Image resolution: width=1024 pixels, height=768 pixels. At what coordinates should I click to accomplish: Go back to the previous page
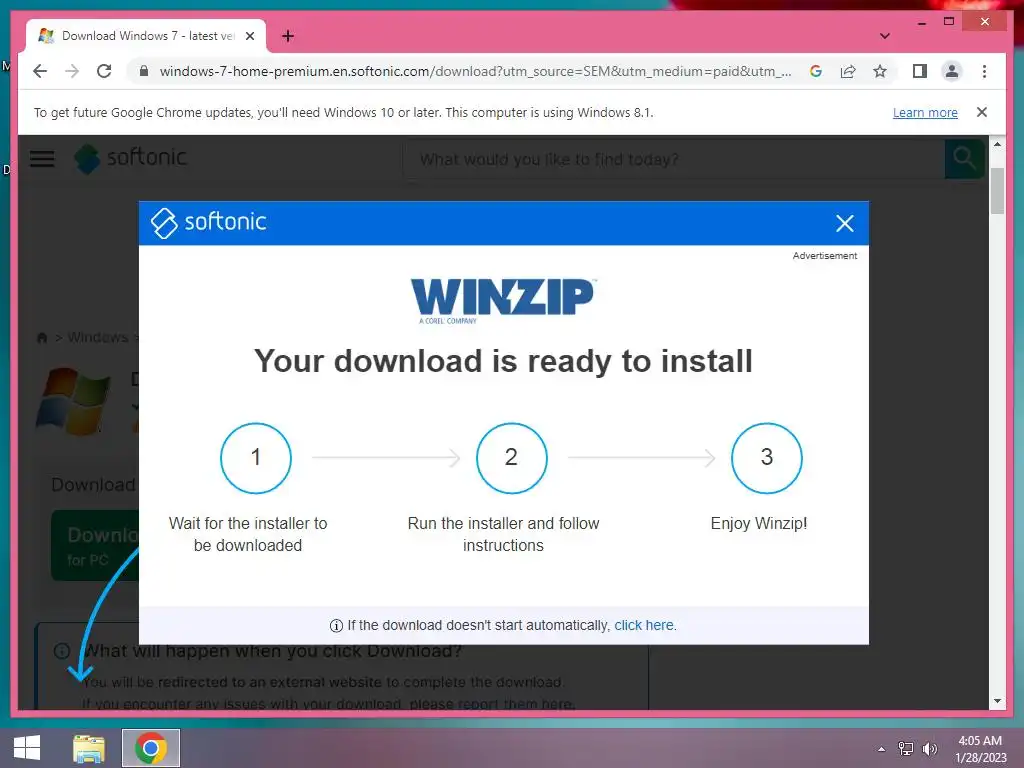[40, 71]
